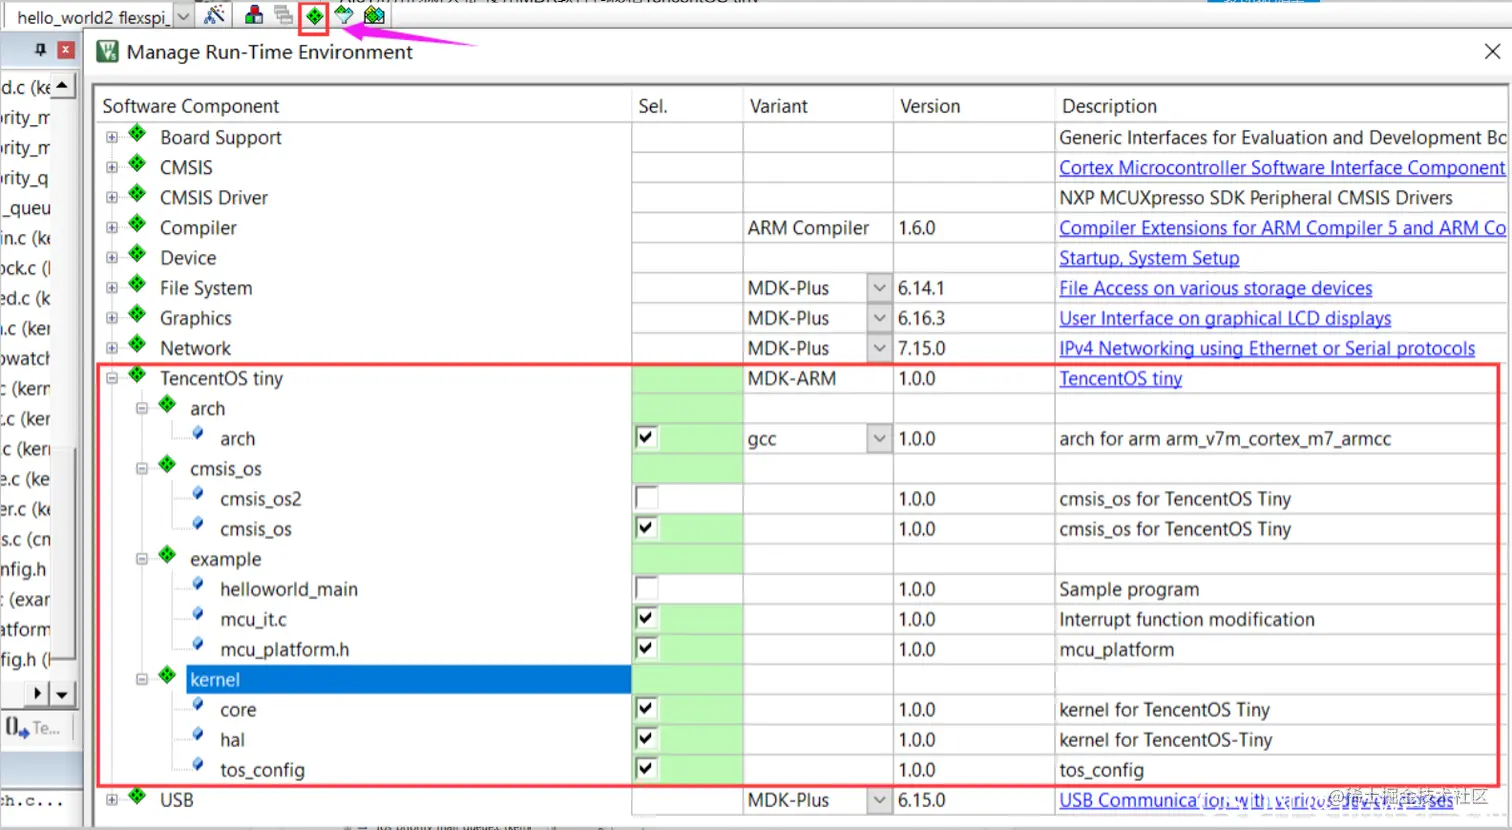Open the Startup, System Setup link
This screenshot has height=830, width=1512.
pos(1149,258)
